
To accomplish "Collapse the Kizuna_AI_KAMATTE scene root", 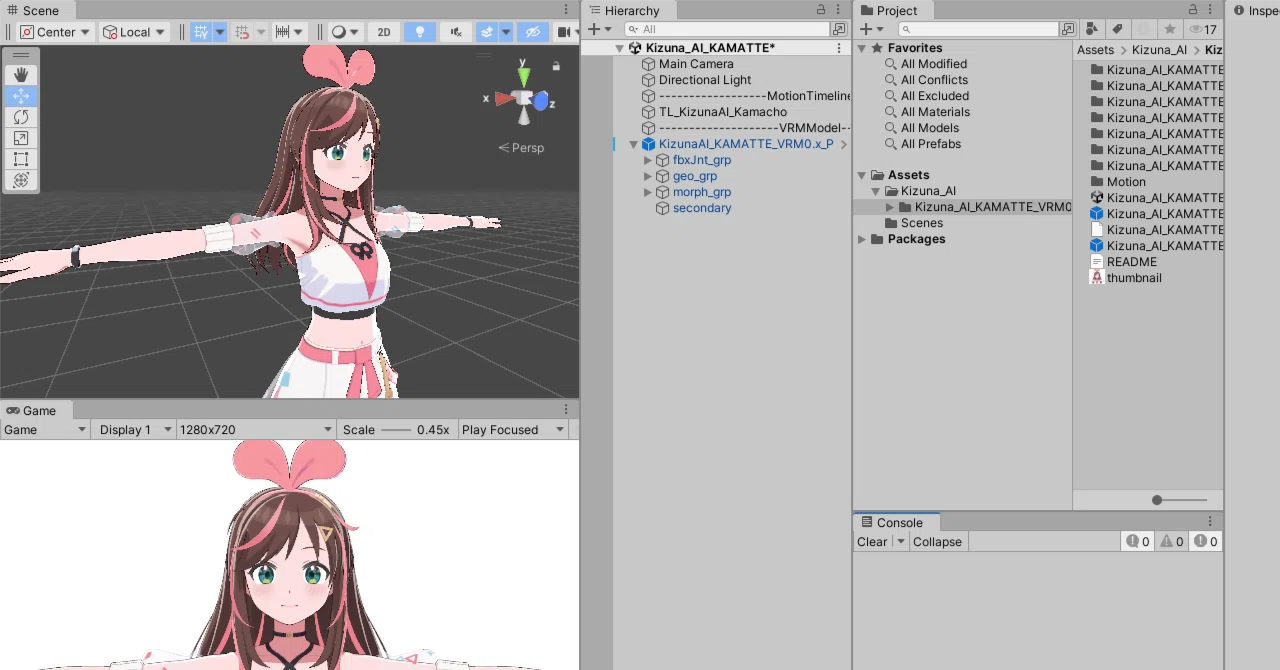I will click(x=620, y=48).
